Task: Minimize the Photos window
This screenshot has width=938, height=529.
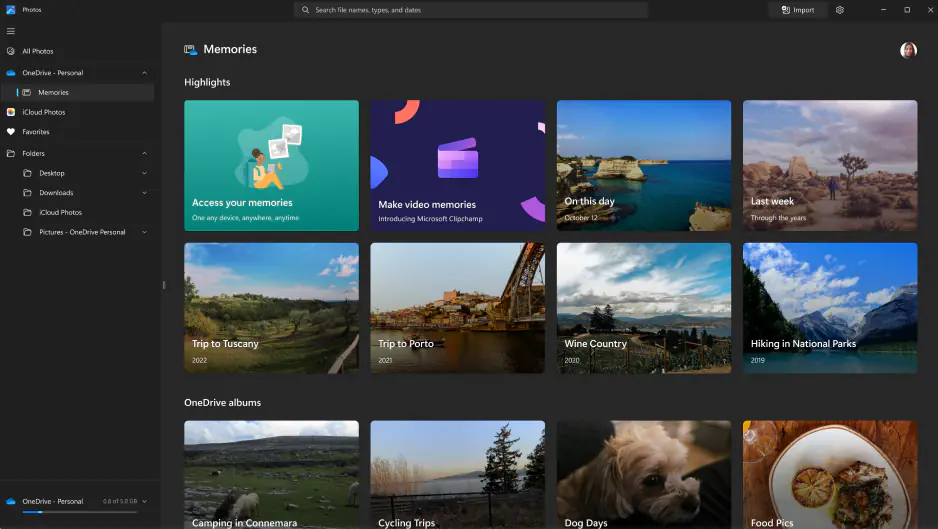Action: (x=883, y=10)
